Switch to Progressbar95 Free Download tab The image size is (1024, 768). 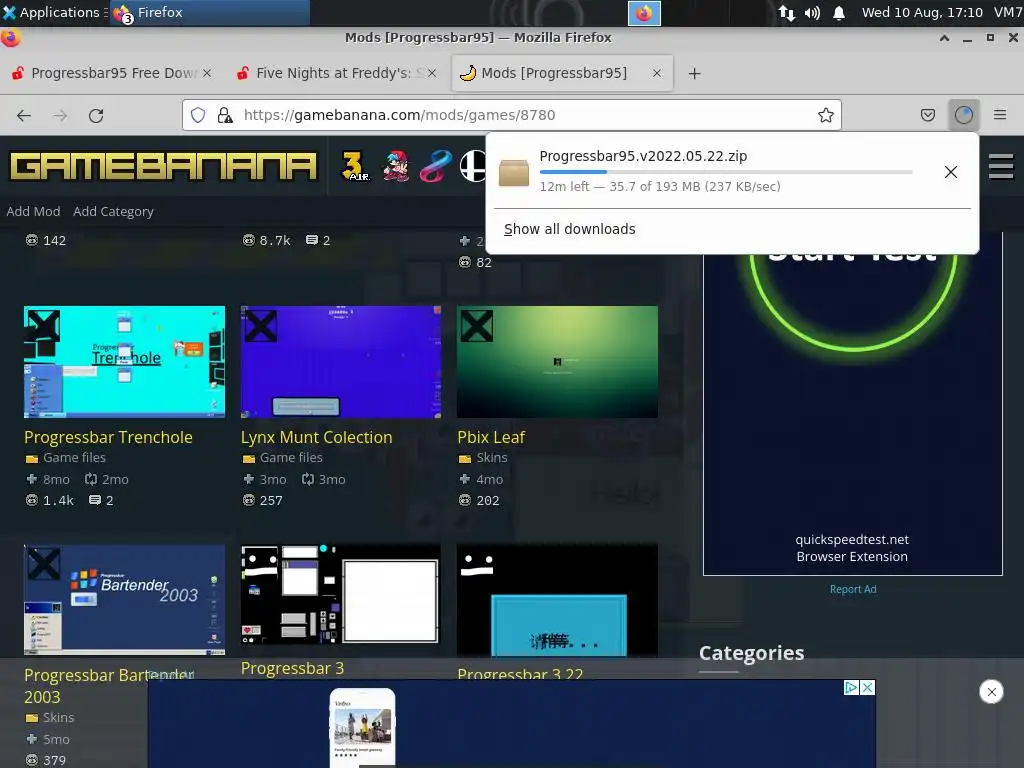pos(111,73)
